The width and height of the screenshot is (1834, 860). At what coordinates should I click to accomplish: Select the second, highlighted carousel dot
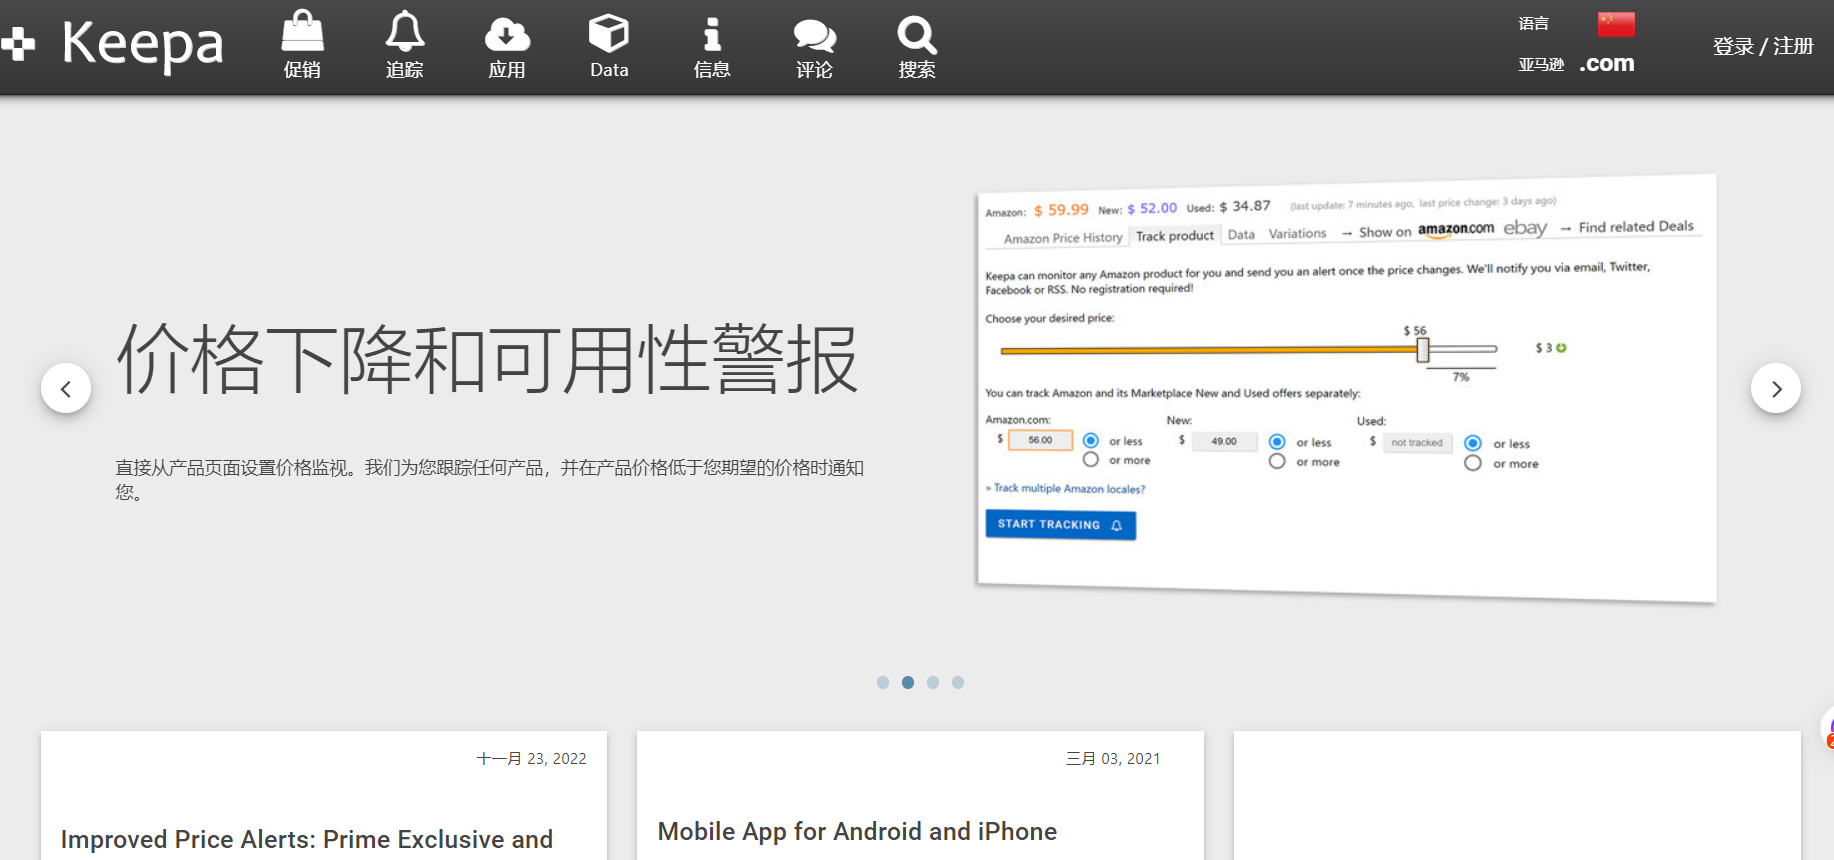point(908,682)
